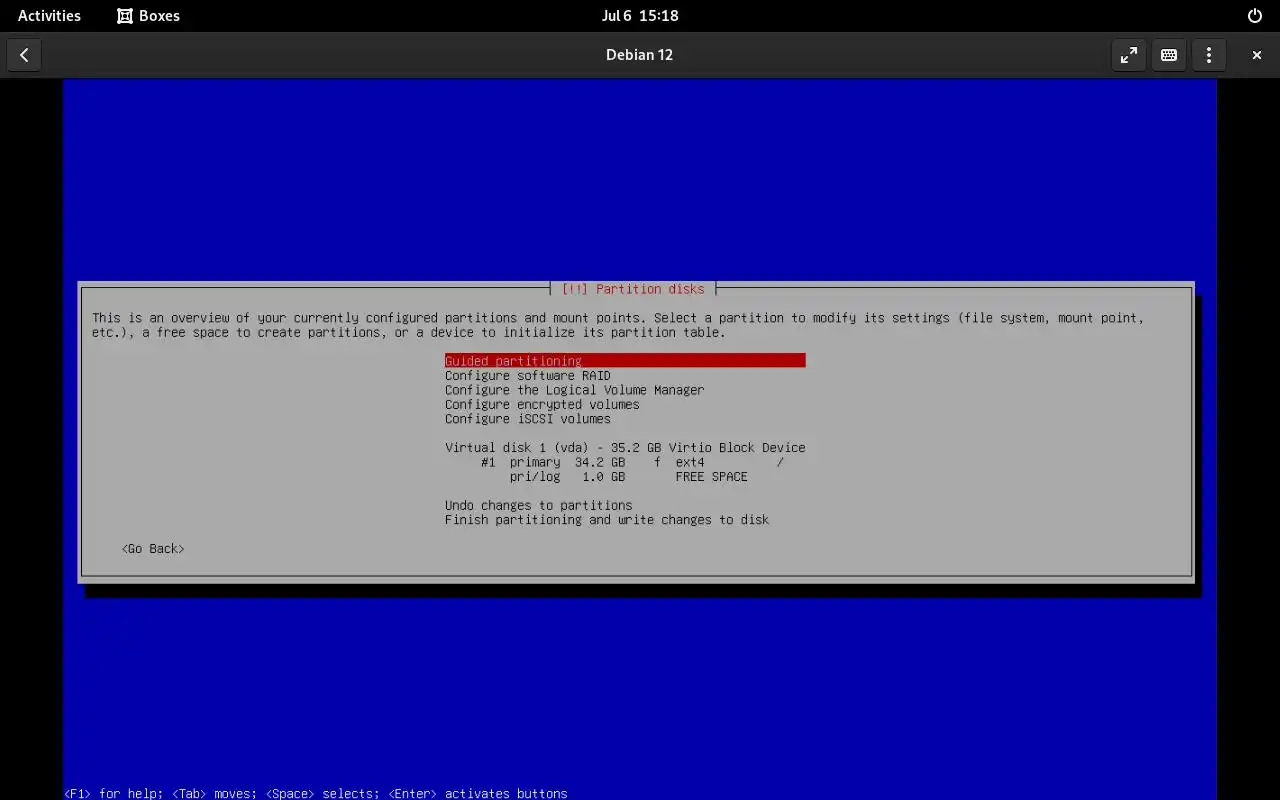1280x800 pixels.
Task: Click the <Go Back> button
Action: [153, 549]
